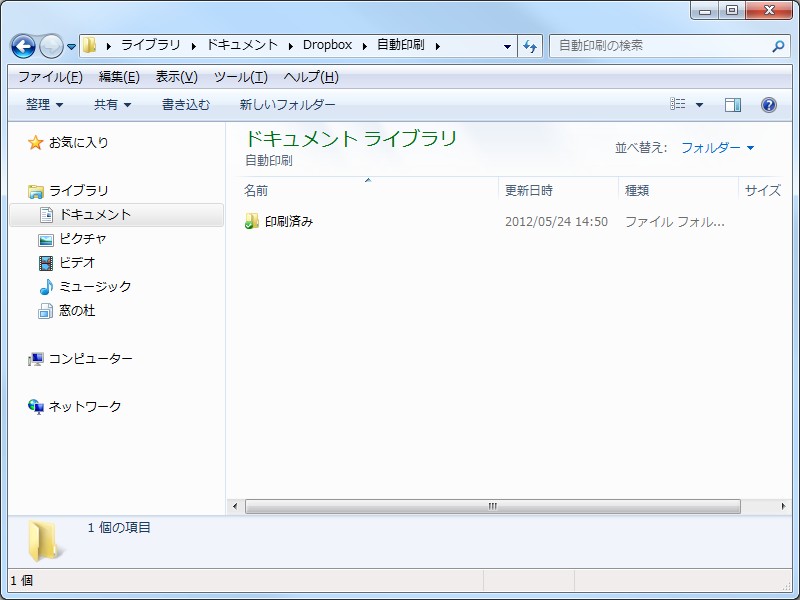Toggle the preview pane
The image size is (800, 600).
732,104
